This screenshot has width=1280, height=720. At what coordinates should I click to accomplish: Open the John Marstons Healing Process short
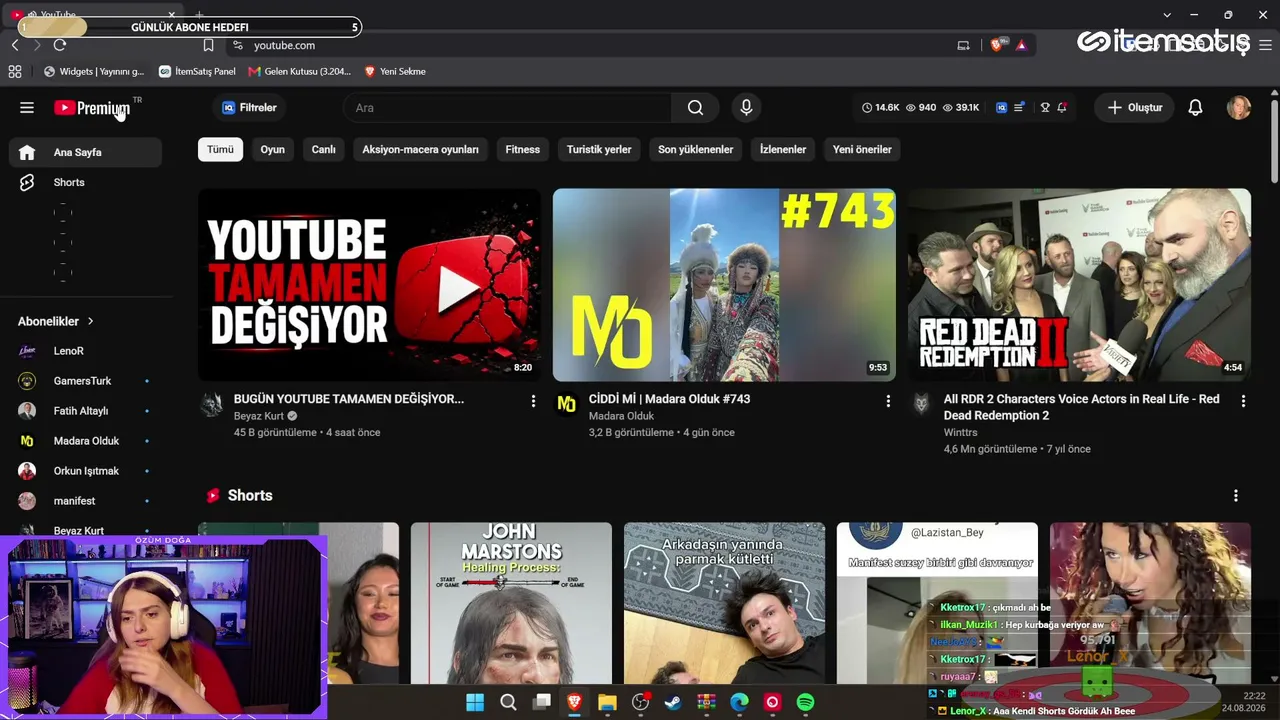[511, 603]
